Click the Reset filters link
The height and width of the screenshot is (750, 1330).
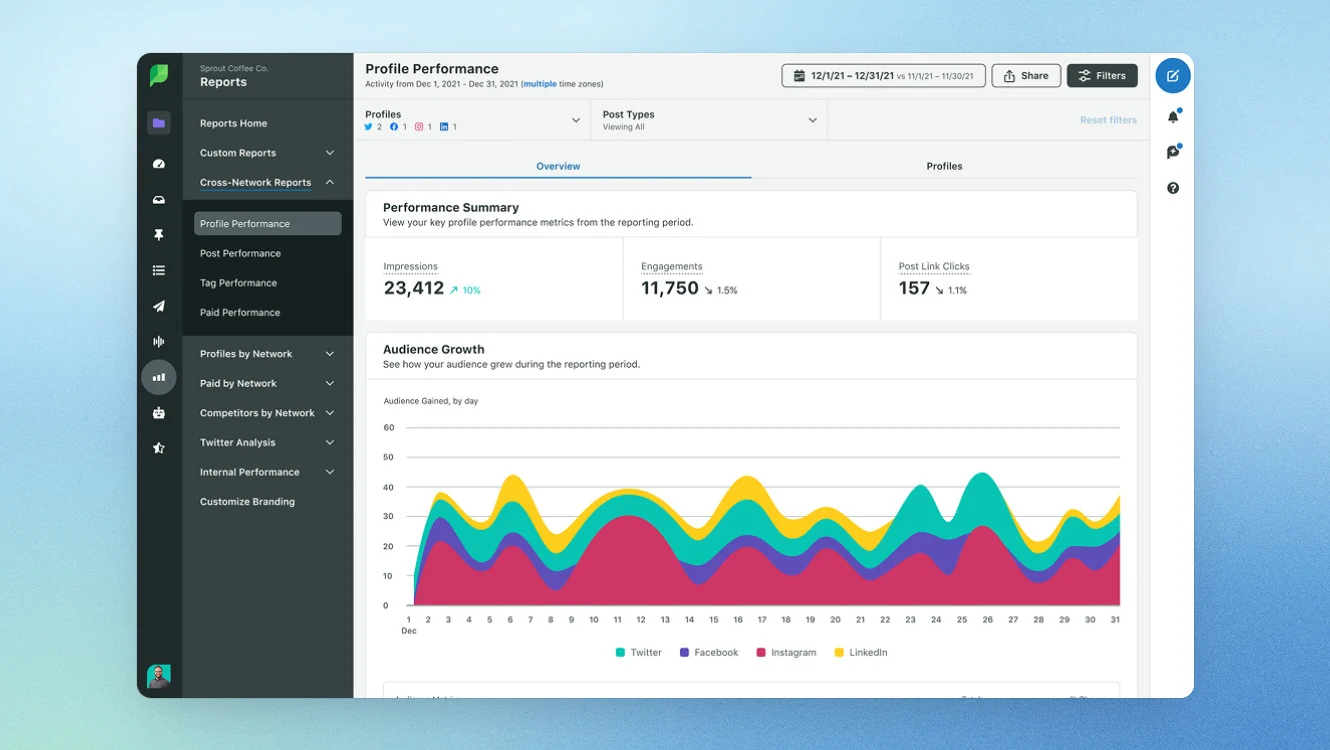click(1108, 120)
